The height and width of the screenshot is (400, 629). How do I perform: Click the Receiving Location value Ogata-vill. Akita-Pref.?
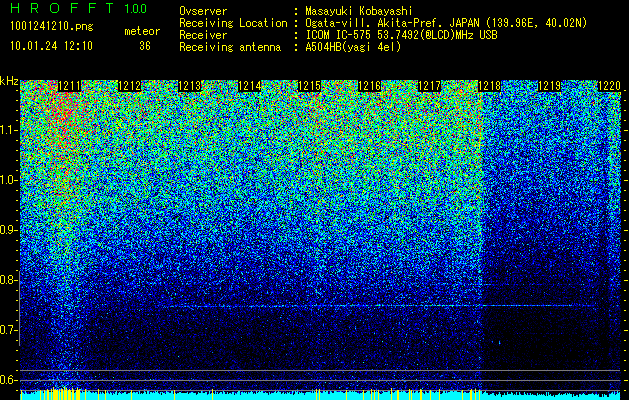[x=446, y=23]
